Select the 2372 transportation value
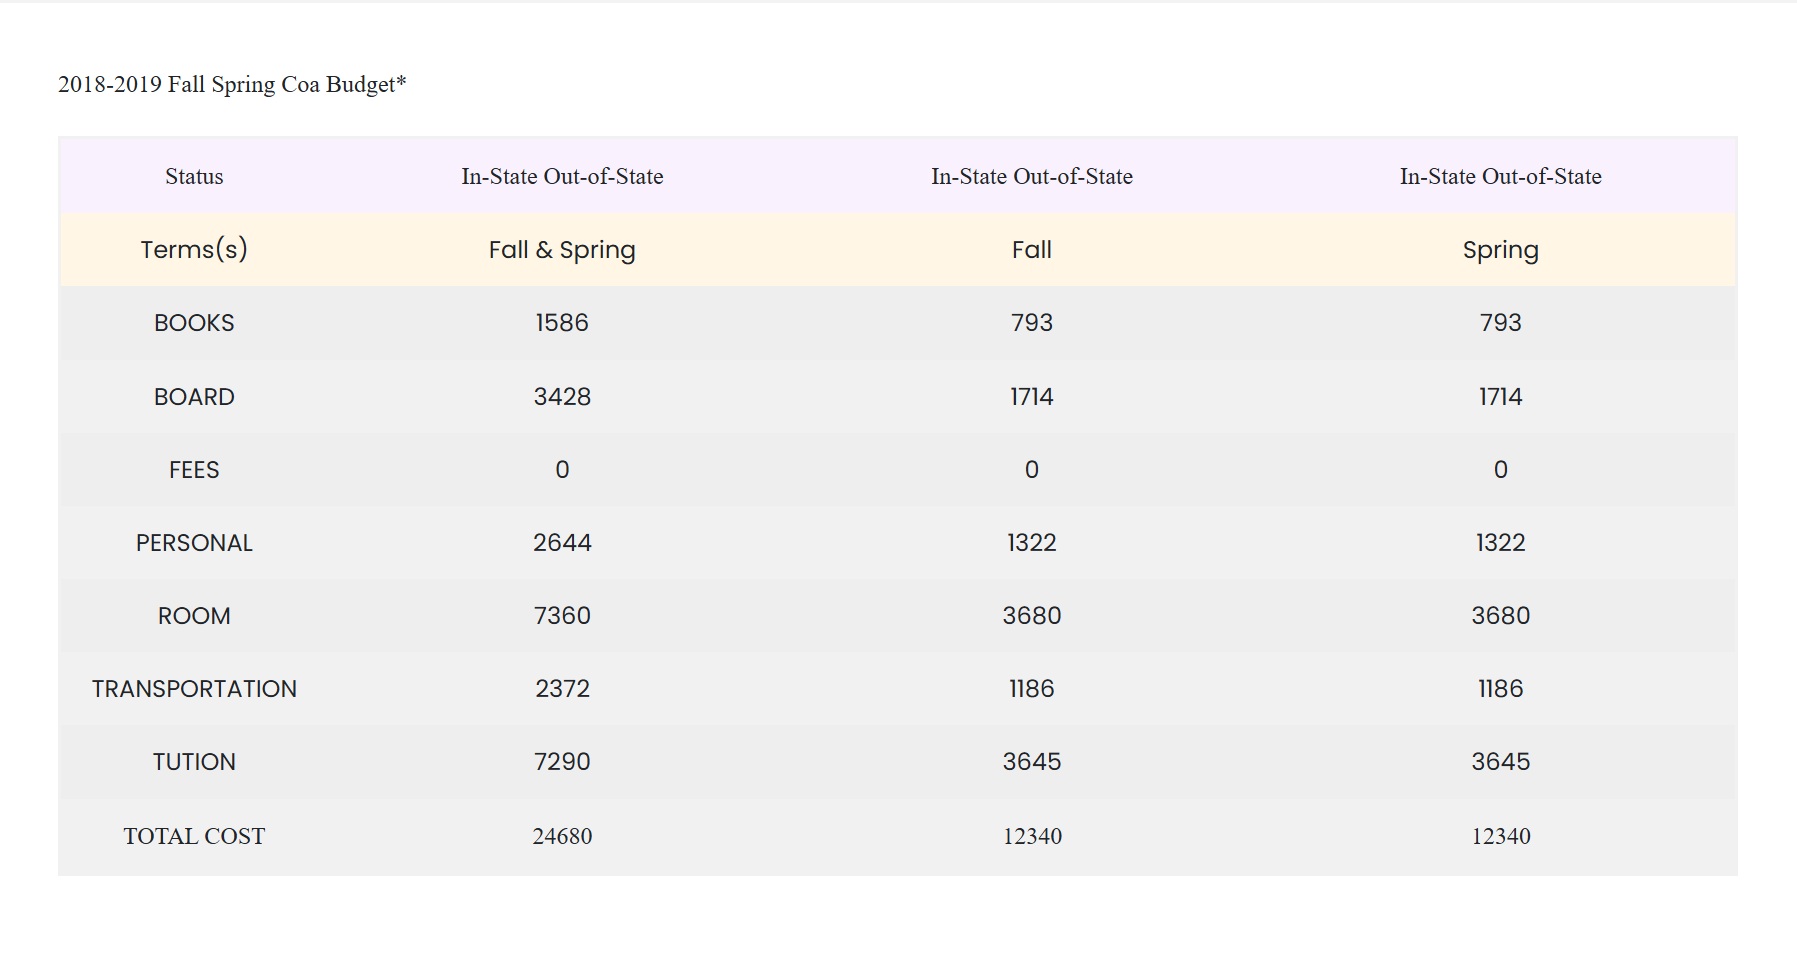 click(562, 689)
